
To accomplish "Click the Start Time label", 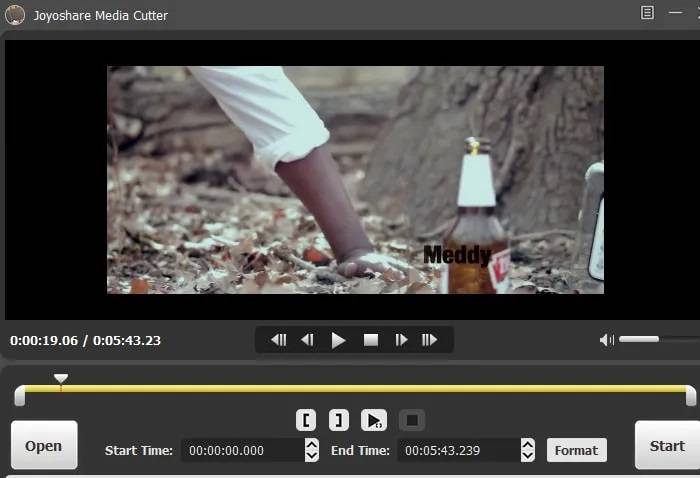I will 139,451.
